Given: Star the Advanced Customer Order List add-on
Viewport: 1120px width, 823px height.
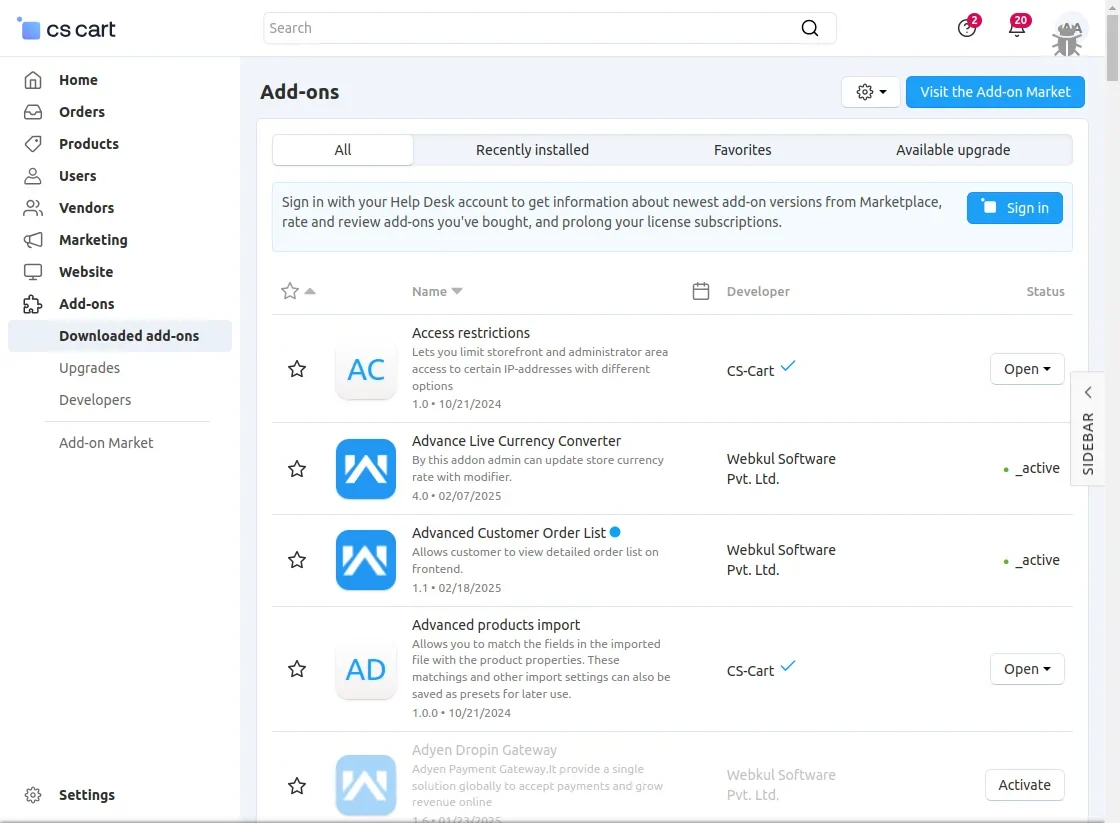Looking at the screenshot, I should (x=297, y=560).
